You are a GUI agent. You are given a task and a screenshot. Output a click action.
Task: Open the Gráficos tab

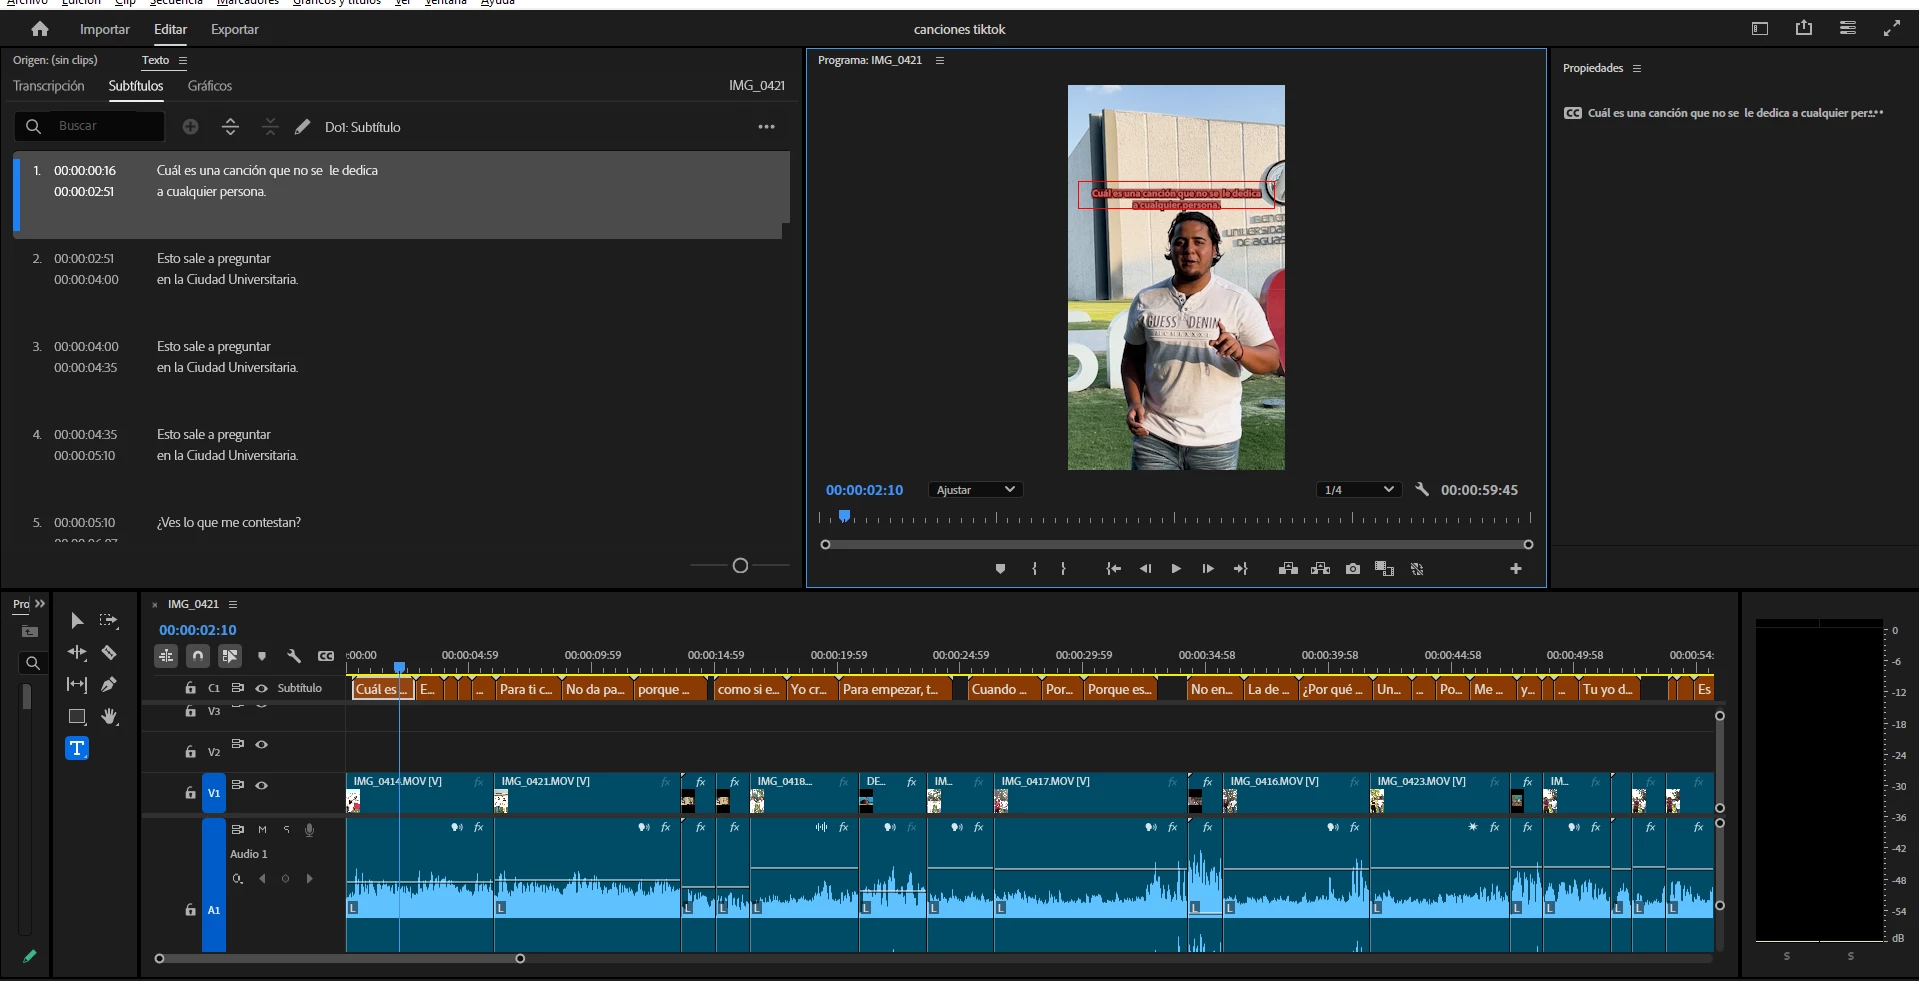[210, 86]
